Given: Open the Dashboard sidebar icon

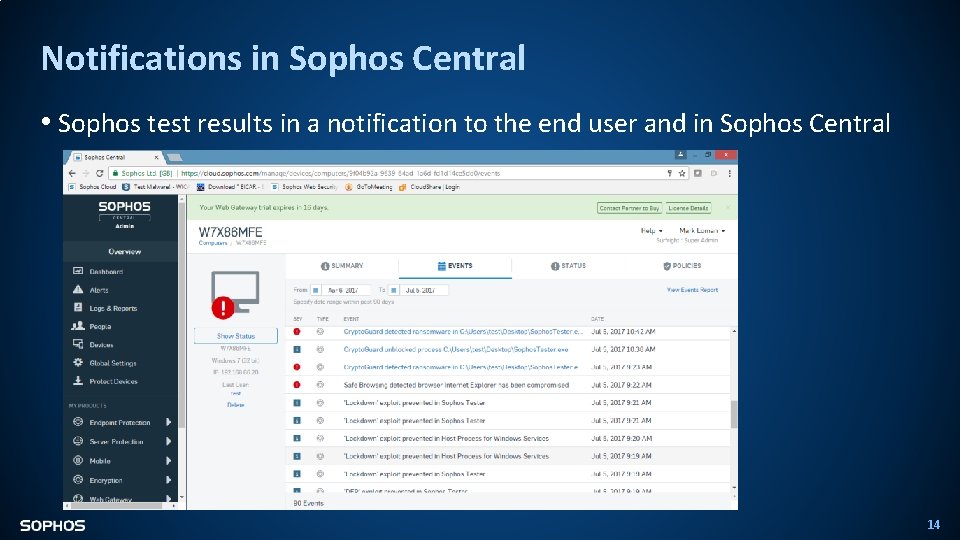Looking at the screenshot, I should [78, 271].
